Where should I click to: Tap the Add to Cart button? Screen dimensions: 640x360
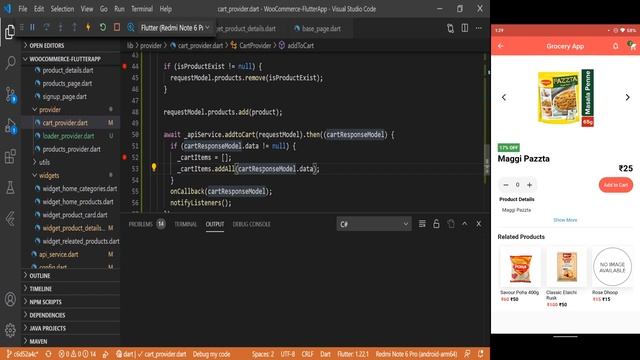[x=616, y=185]
